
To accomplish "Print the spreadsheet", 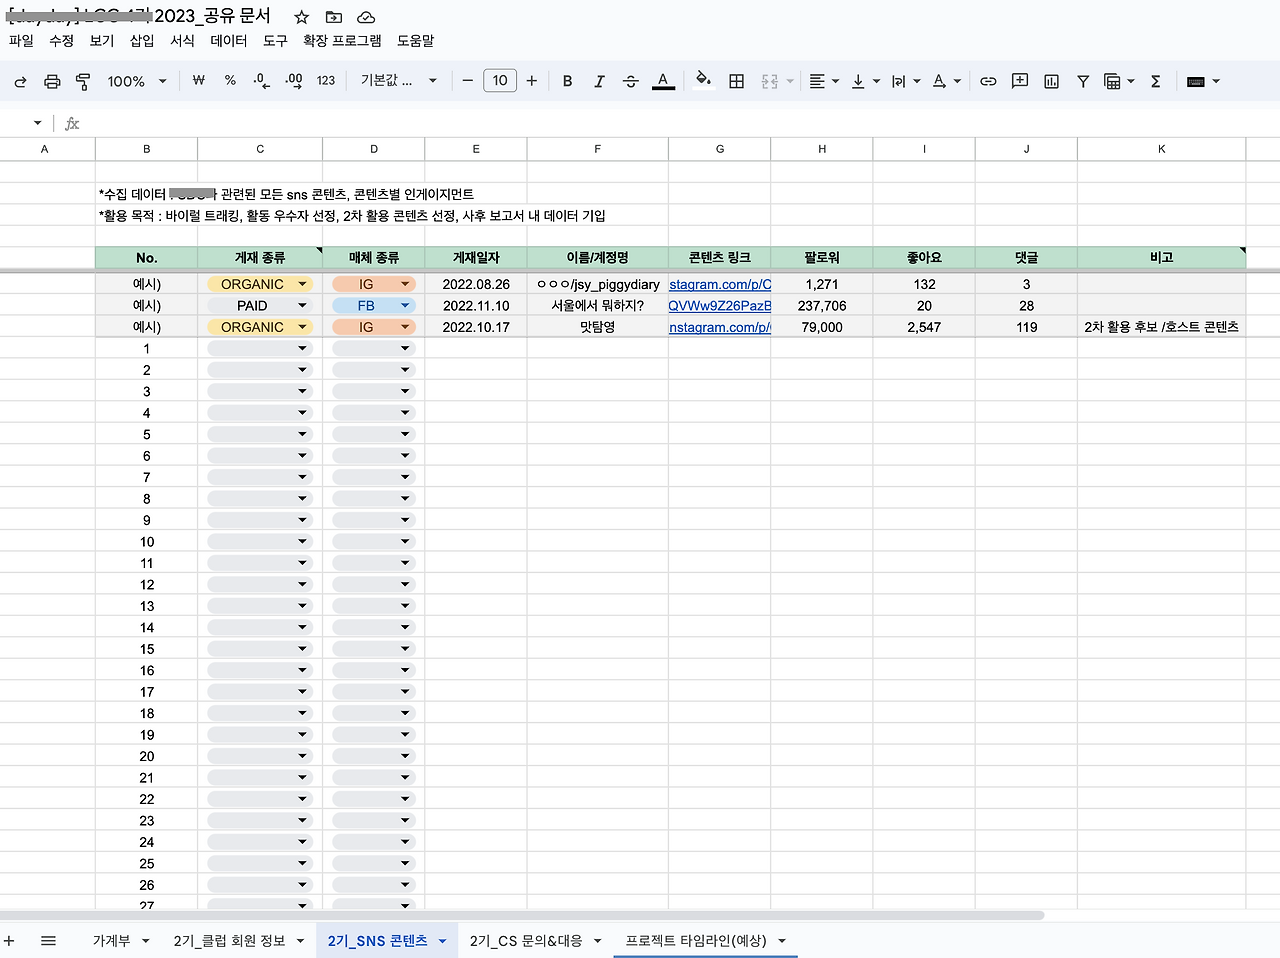I will pyautogui.click(x=52, y=81).
